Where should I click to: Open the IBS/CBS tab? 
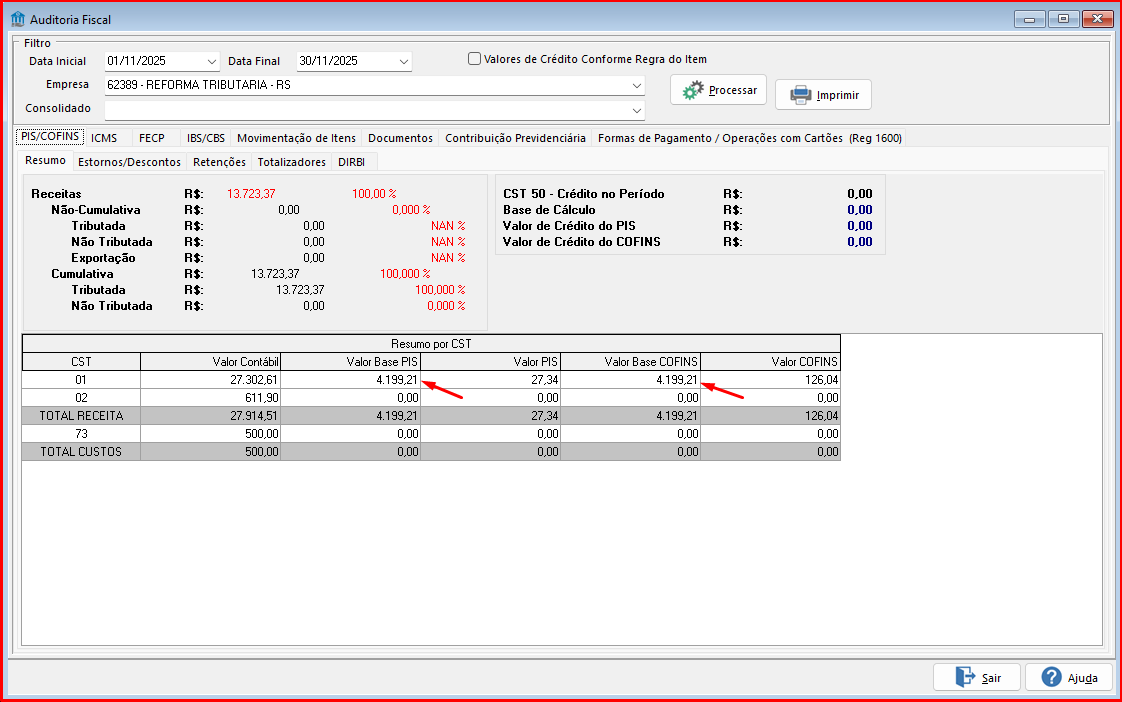206,138
